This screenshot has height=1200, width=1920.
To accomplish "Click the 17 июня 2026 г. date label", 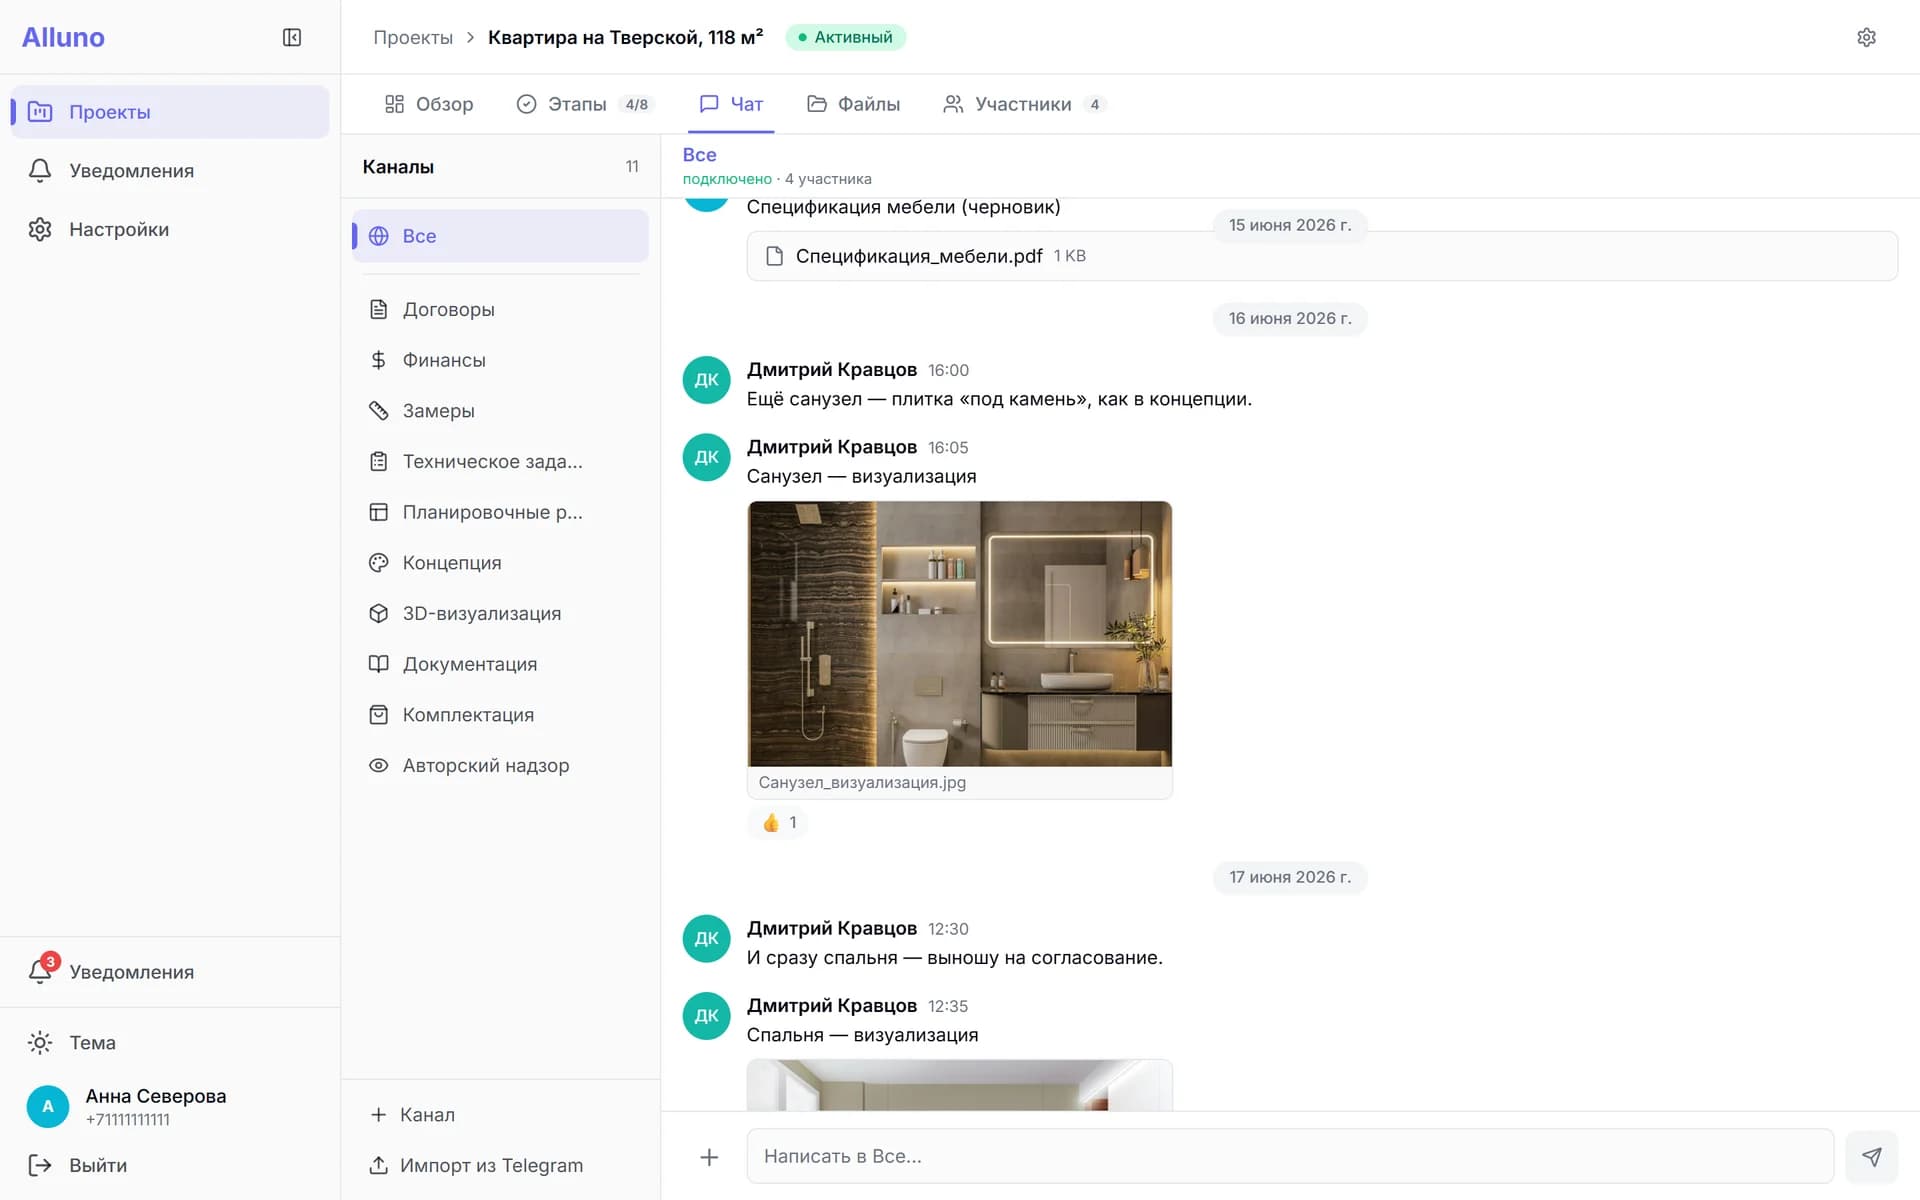I will point(1290,878).
